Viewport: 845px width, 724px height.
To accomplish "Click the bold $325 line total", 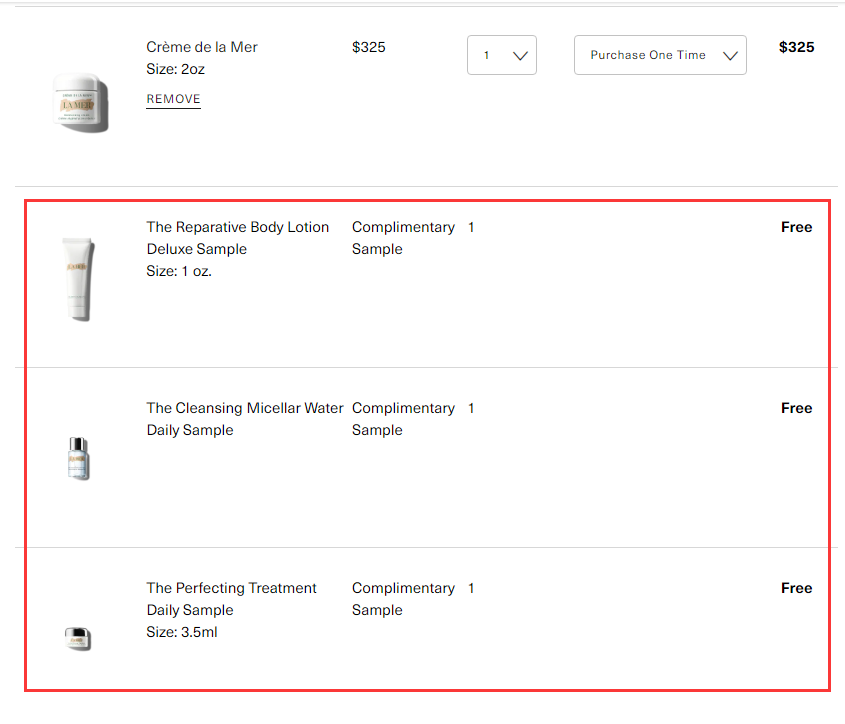I will (796, 47).
